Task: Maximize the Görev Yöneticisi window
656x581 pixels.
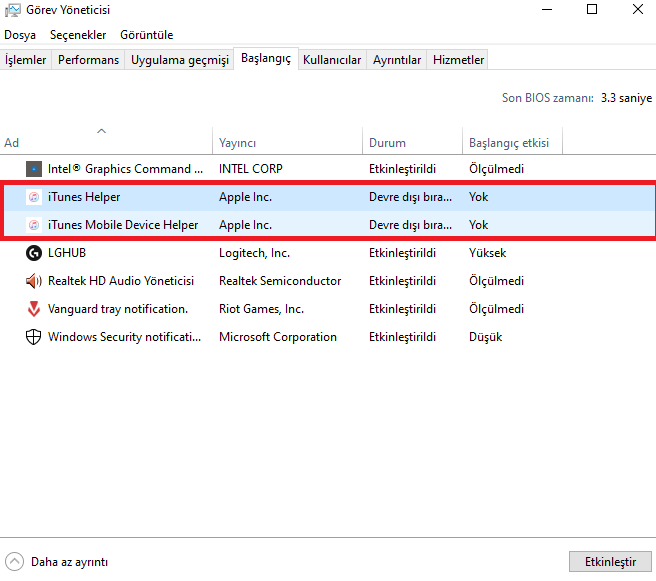Action: (592, 10)
